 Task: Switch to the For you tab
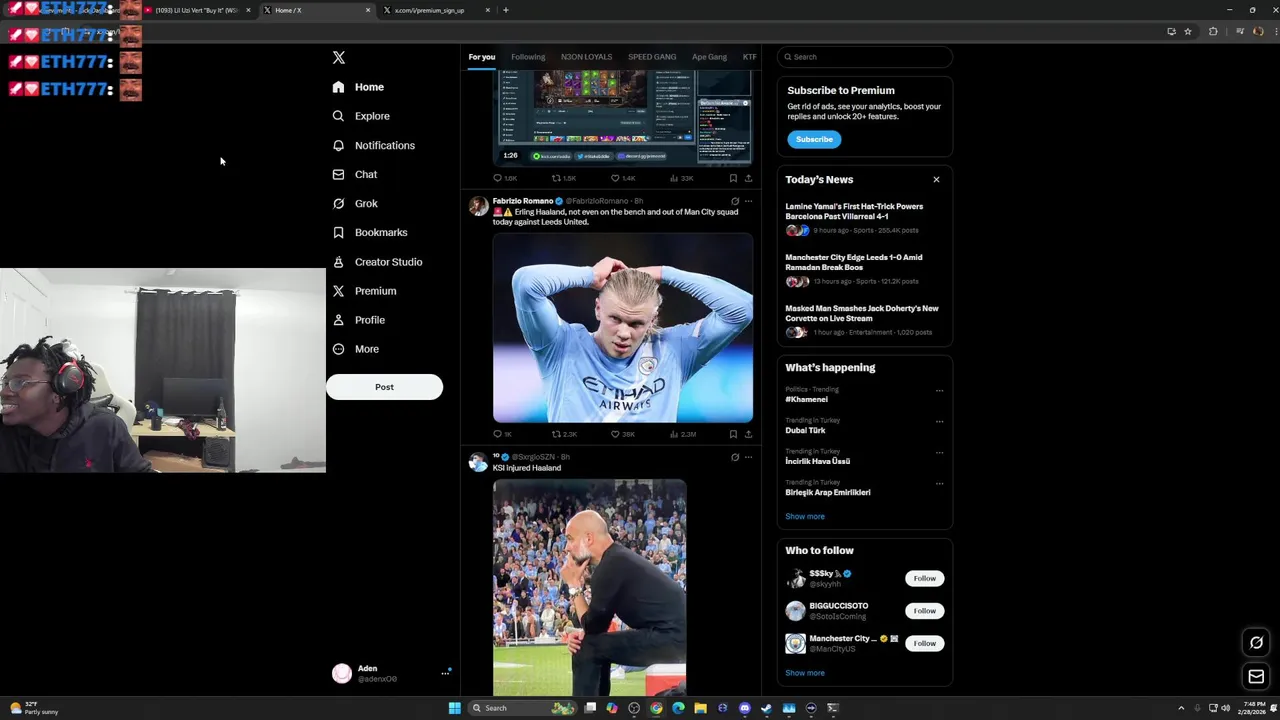point(482,57)
